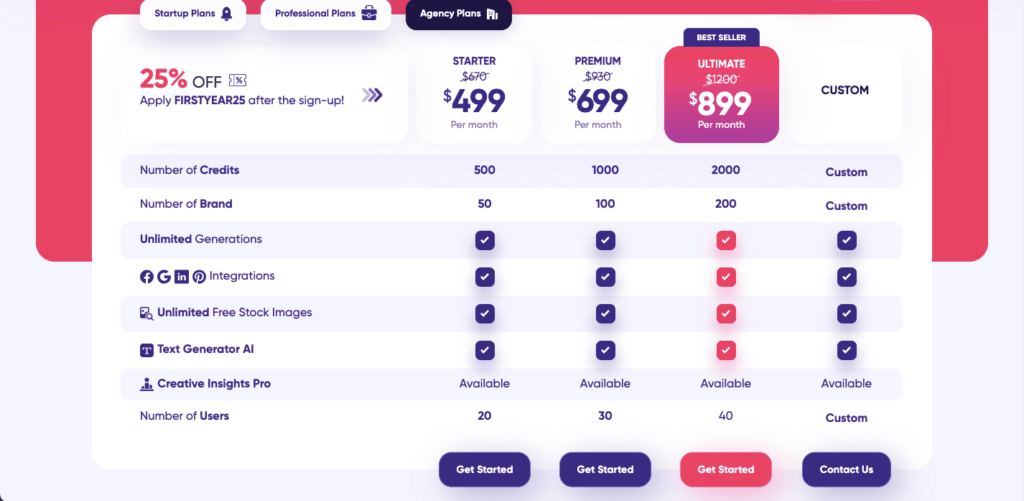Image resolution: width=1024 pixels, height=501 pixels.
Task: Toggle Custom plan Text Generator AI checkbox
Action: pyautogui.click(x=846, y=350)
